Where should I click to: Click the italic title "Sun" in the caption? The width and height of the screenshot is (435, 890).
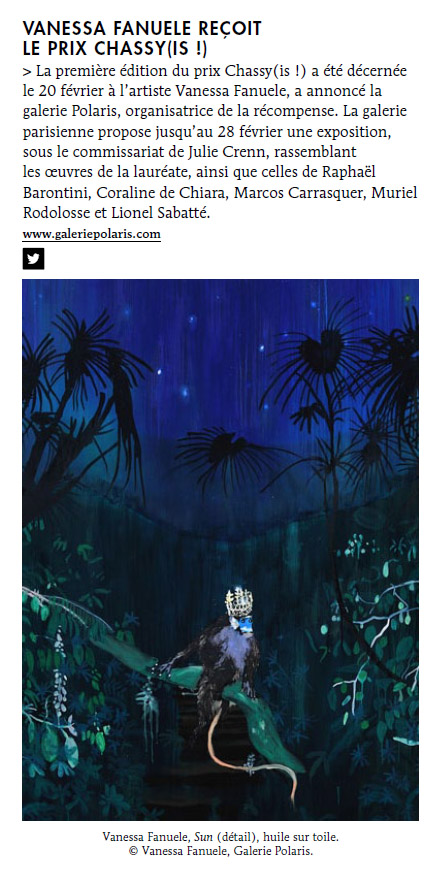tap(203, 837)
